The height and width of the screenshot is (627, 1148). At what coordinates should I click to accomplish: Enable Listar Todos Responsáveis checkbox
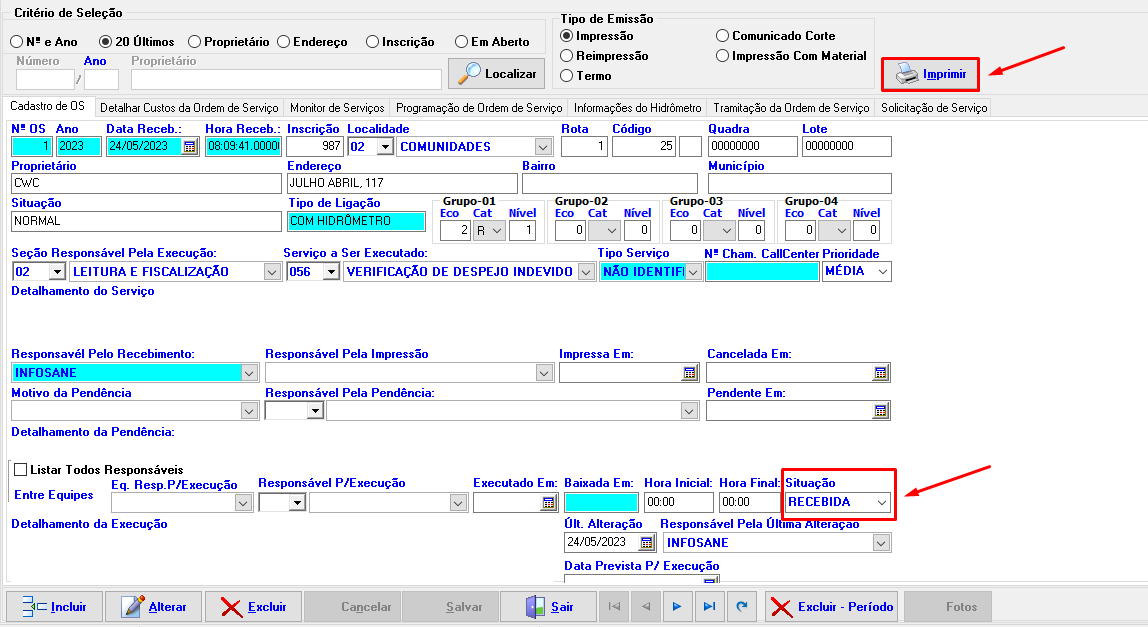(18, 469)
